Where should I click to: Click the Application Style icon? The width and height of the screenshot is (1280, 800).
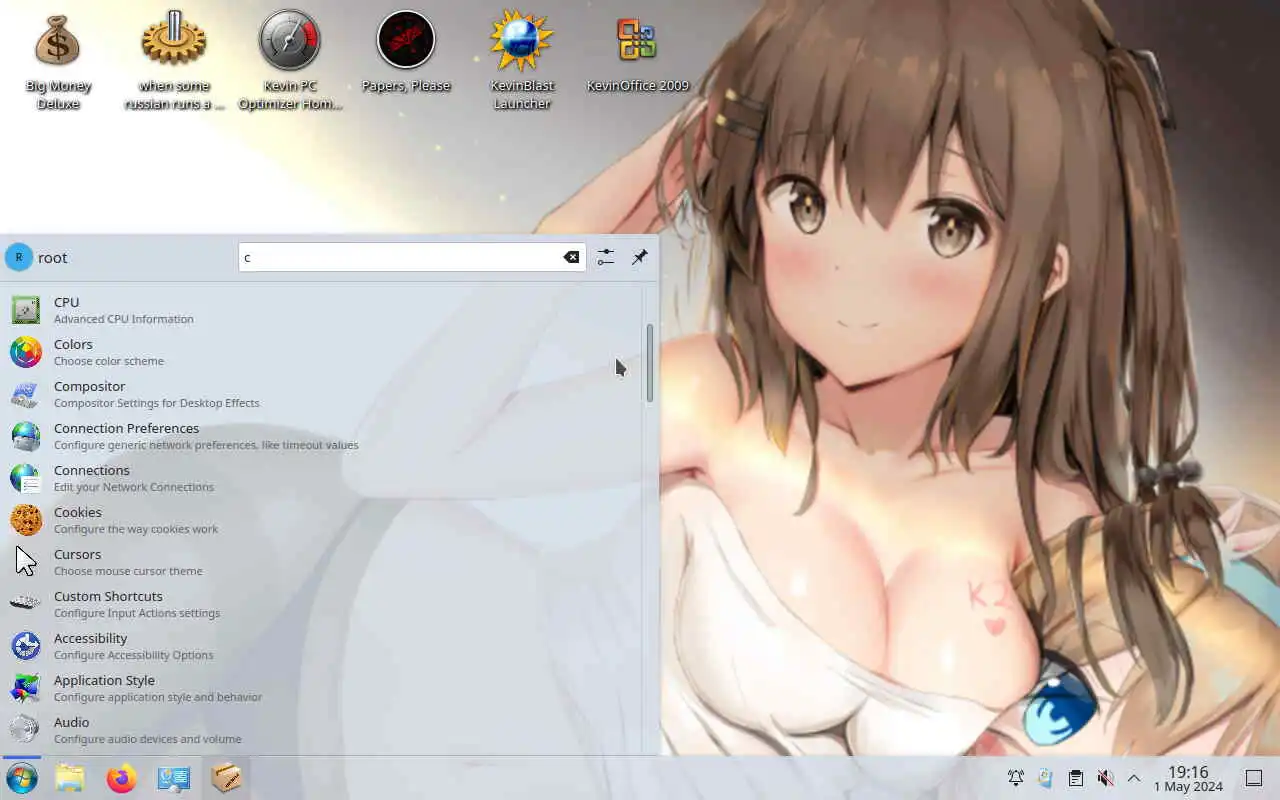[x=26, y=688]
